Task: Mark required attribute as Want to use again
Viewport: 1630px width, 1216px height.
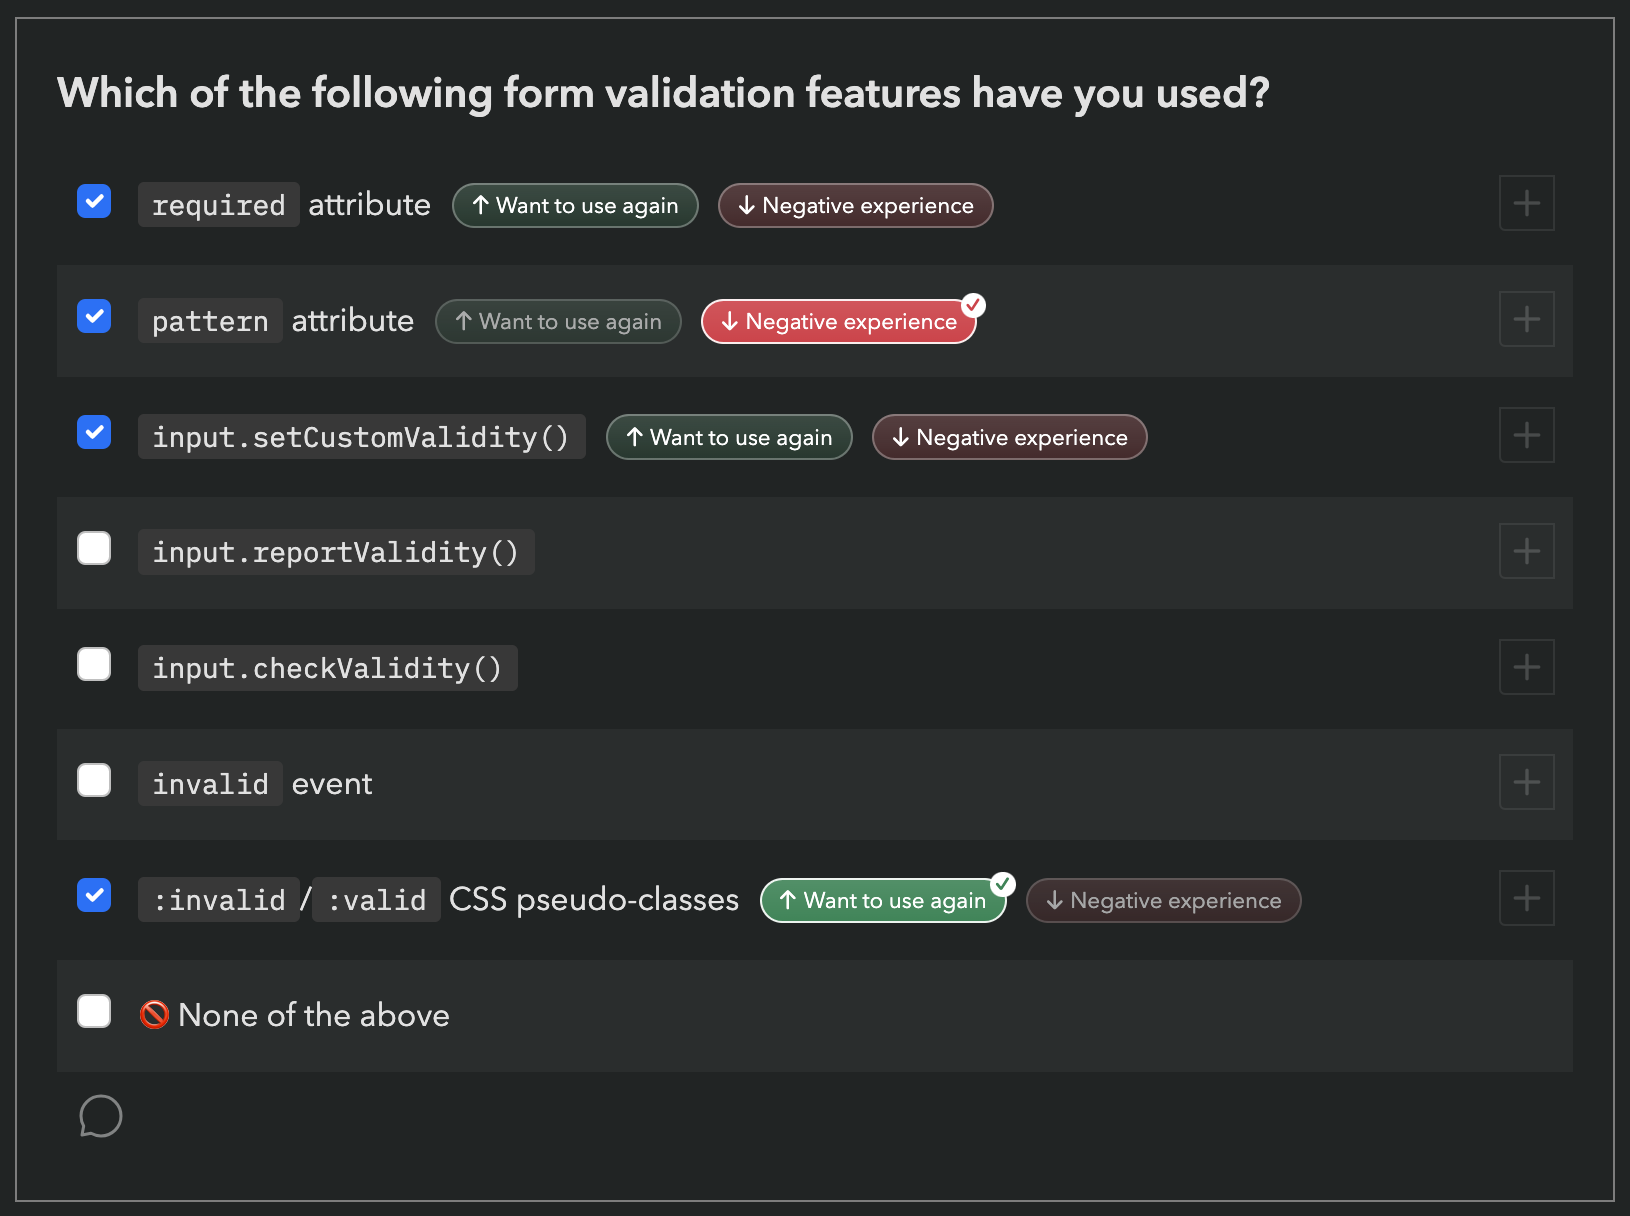Action: tap(575, 205)
